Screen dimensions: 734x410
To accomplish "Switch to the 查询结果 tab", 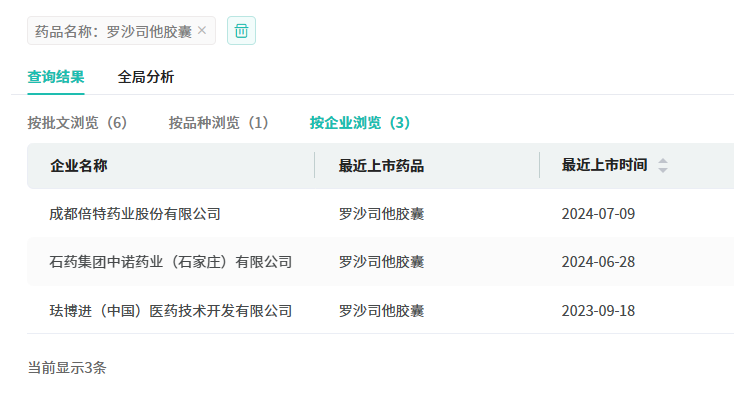I will coord(56,77).
